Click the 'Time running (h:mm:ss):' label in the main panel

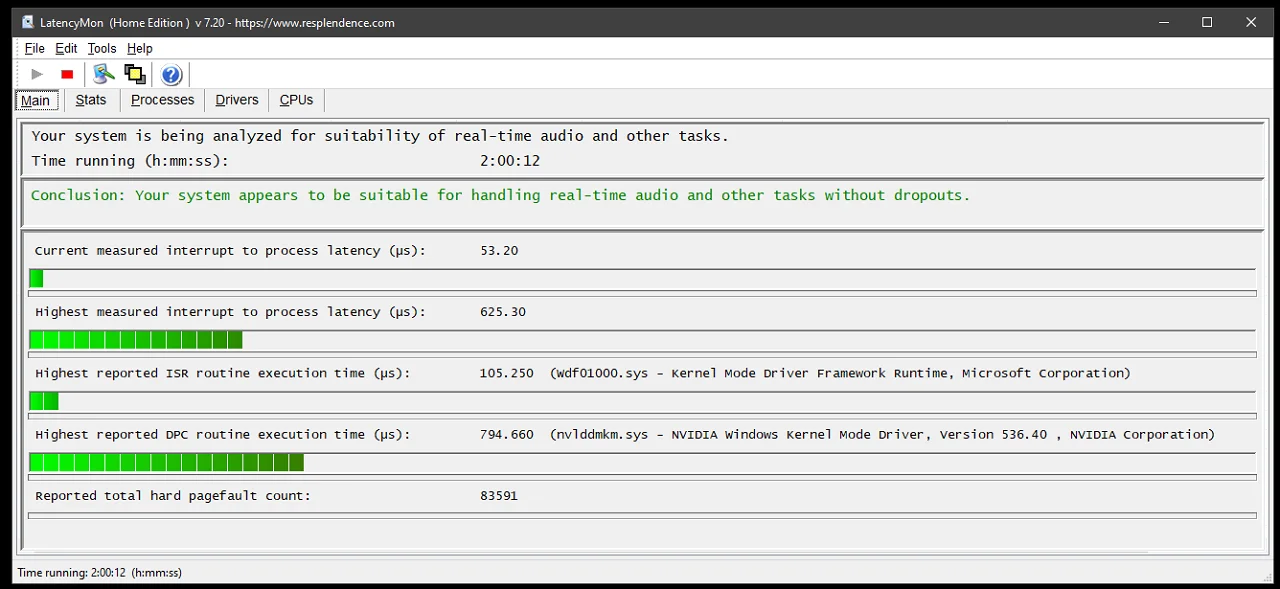[130, 161]
